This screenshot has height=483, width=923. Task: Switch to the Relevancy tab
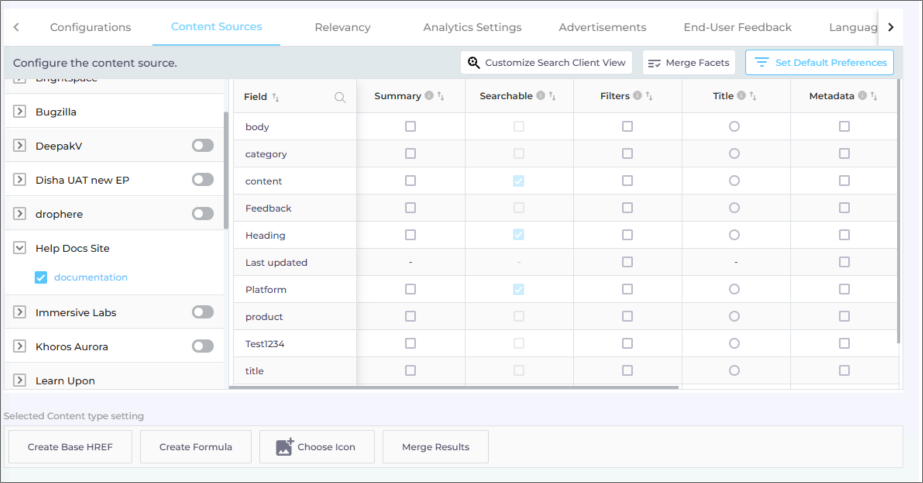pyautogui.click(x=342, y=27)
